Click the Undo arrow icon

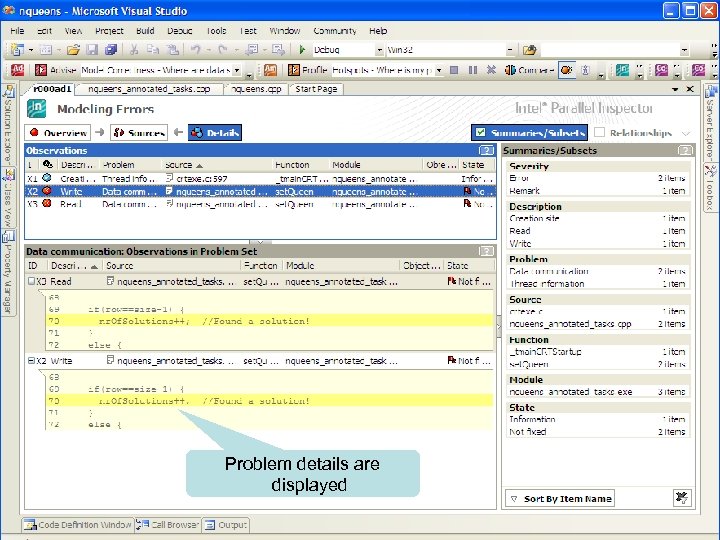196,50
